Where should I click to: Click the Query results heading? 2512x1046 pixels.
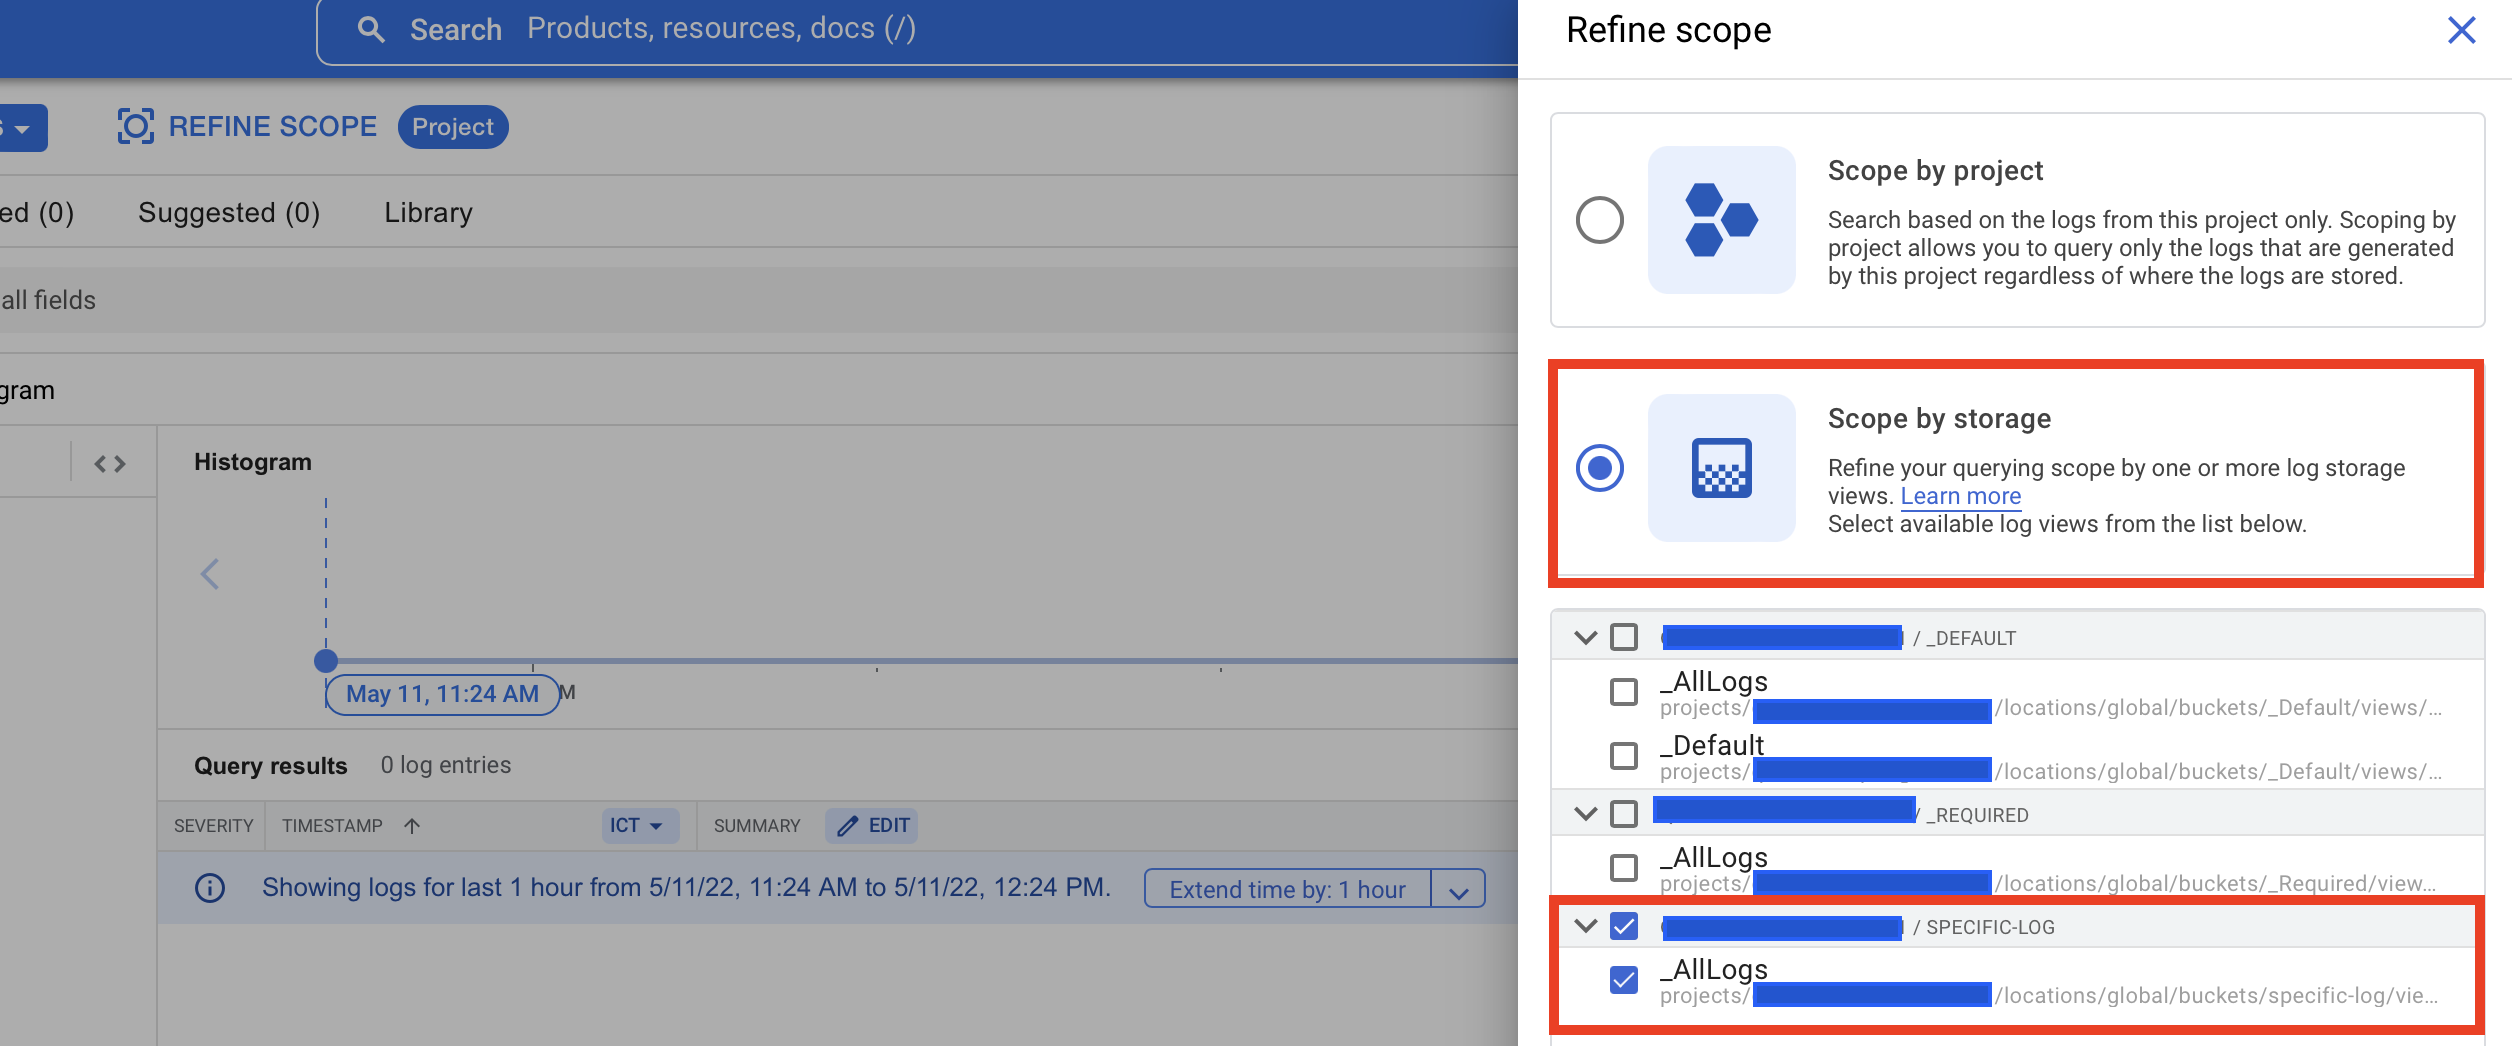coord(271,766)
